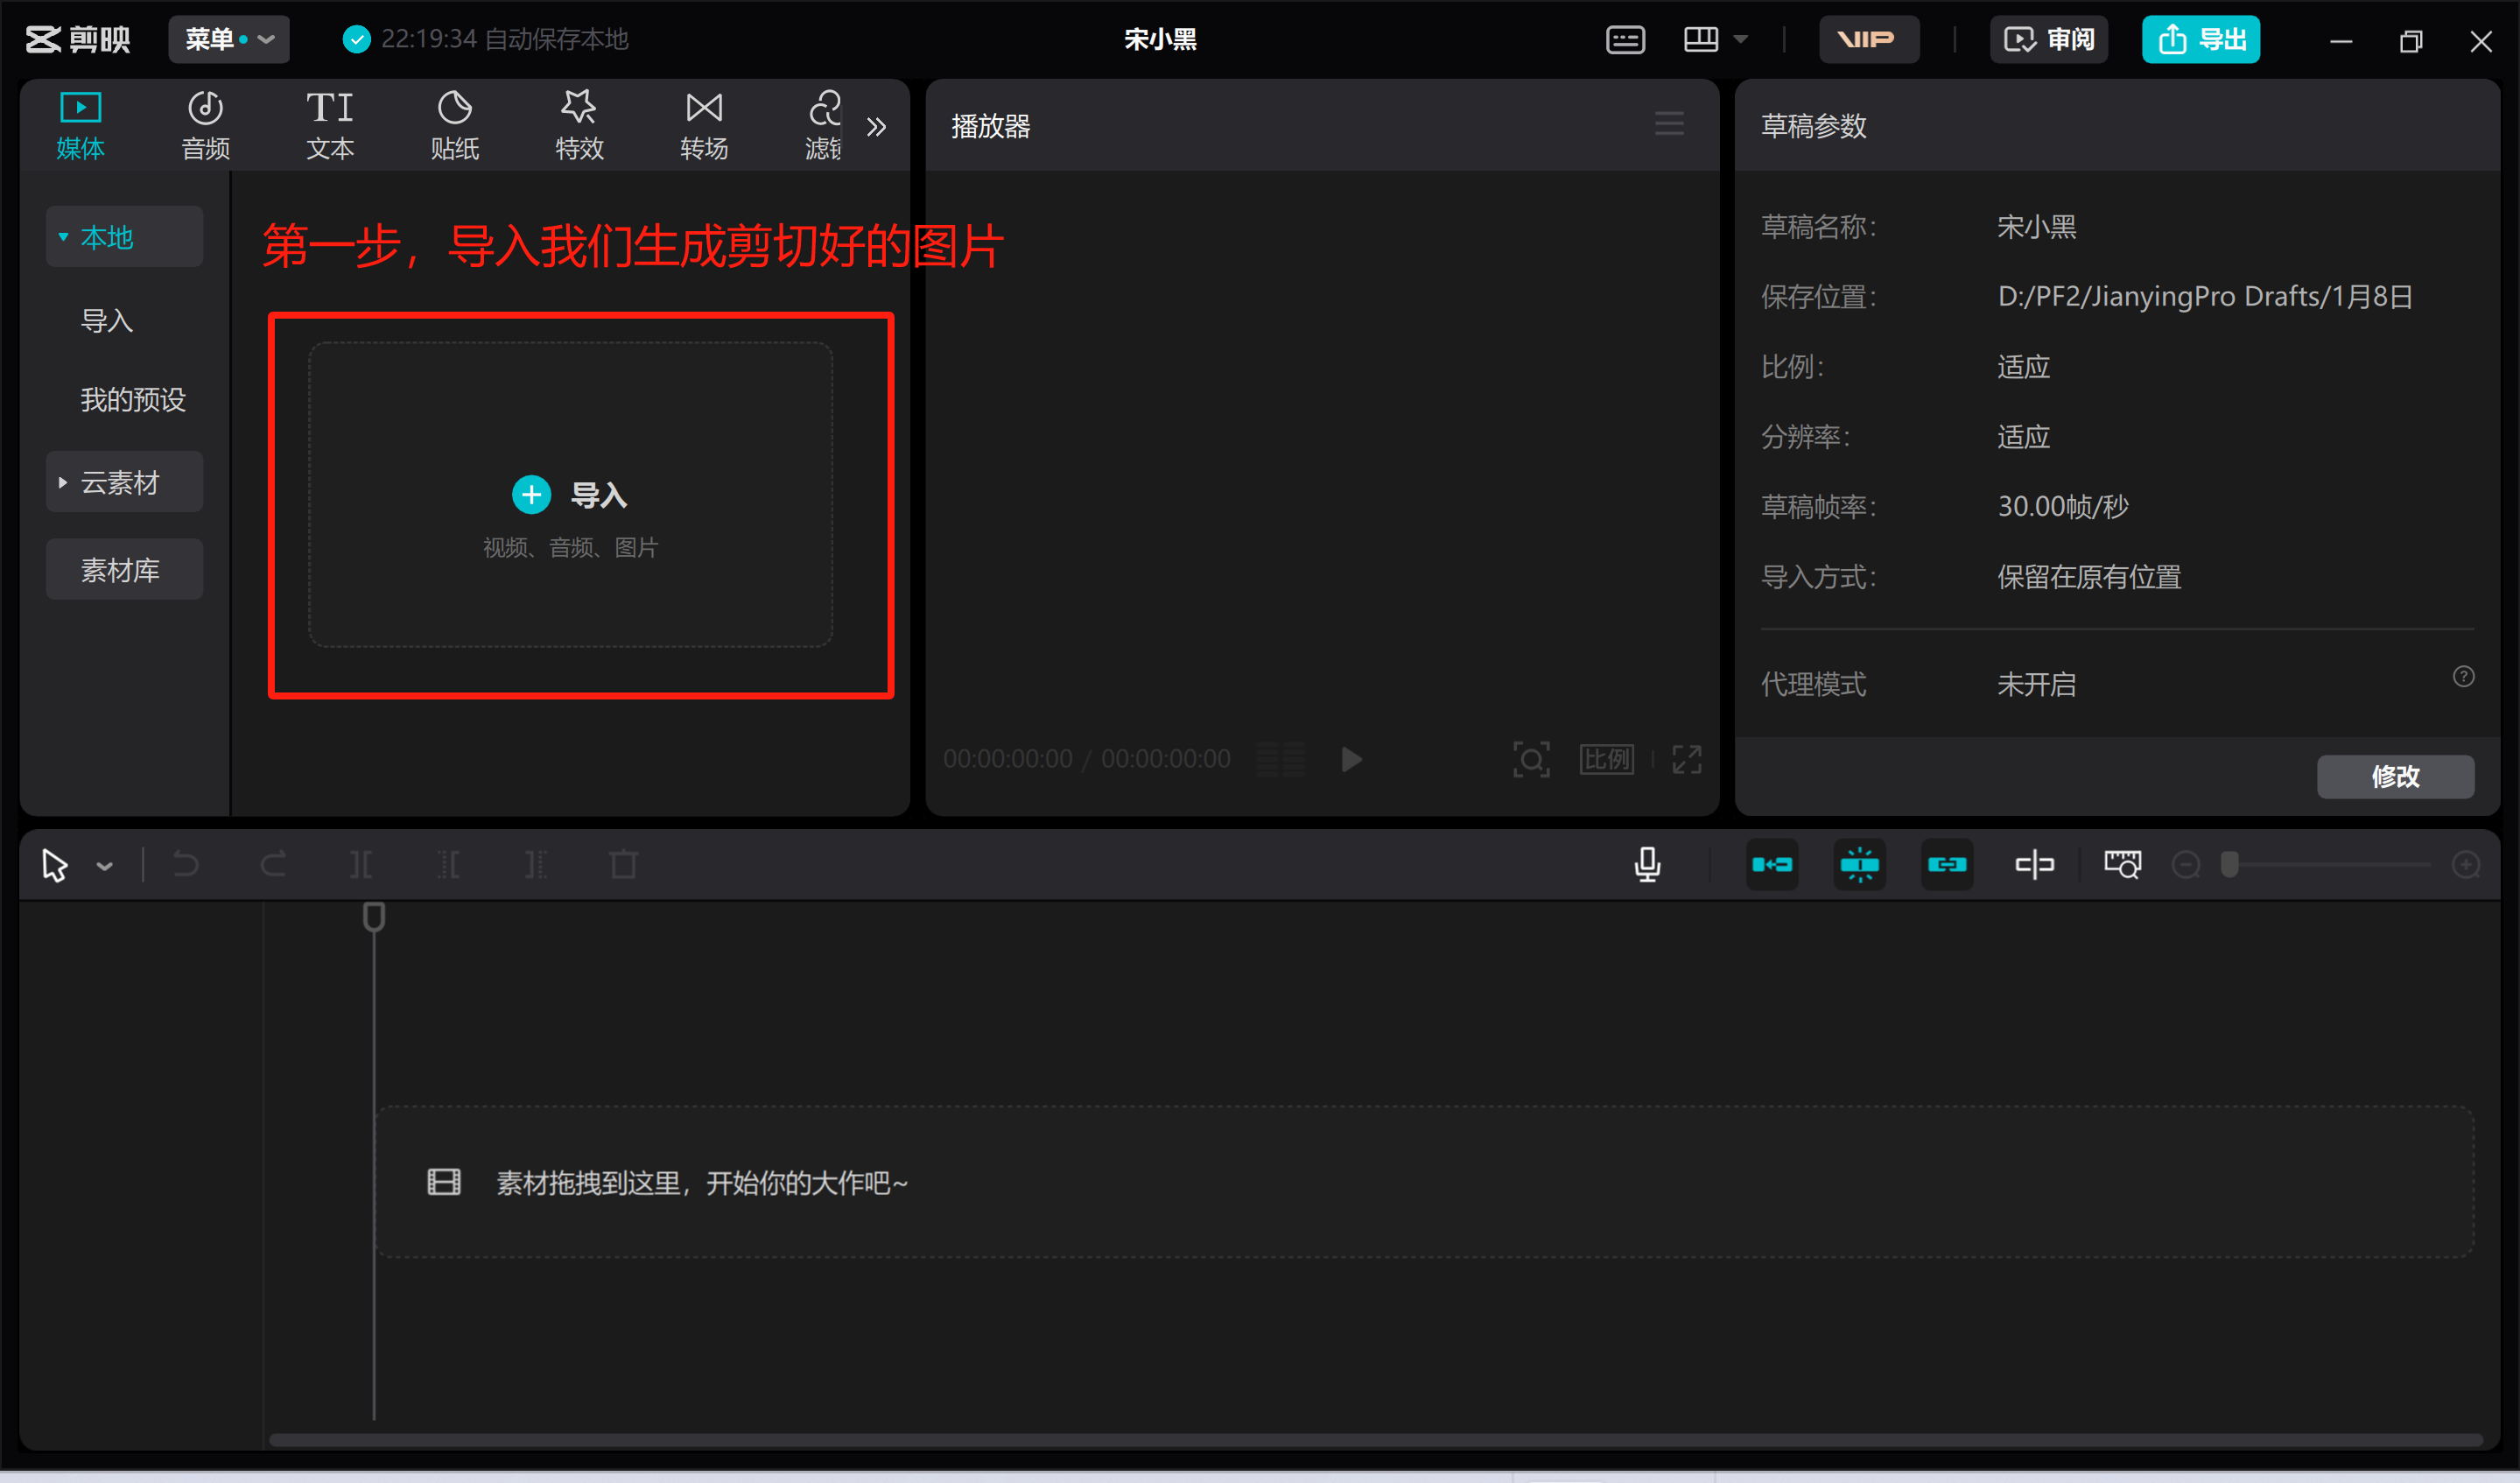Toggle auto snapping
Screen dimensions: 2520x1483
pyautogui.click(x=1860, y=865)
